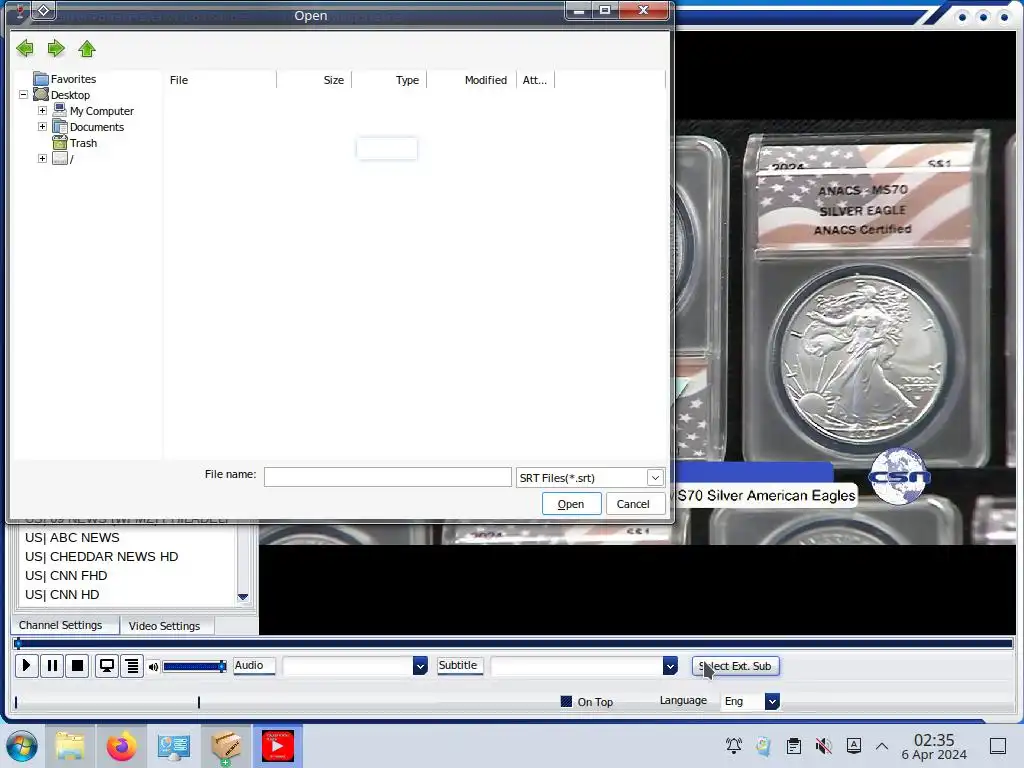This screenshot has width=1024, height=768.
Task: Adjust the volume slider
Action: [195, 666]
